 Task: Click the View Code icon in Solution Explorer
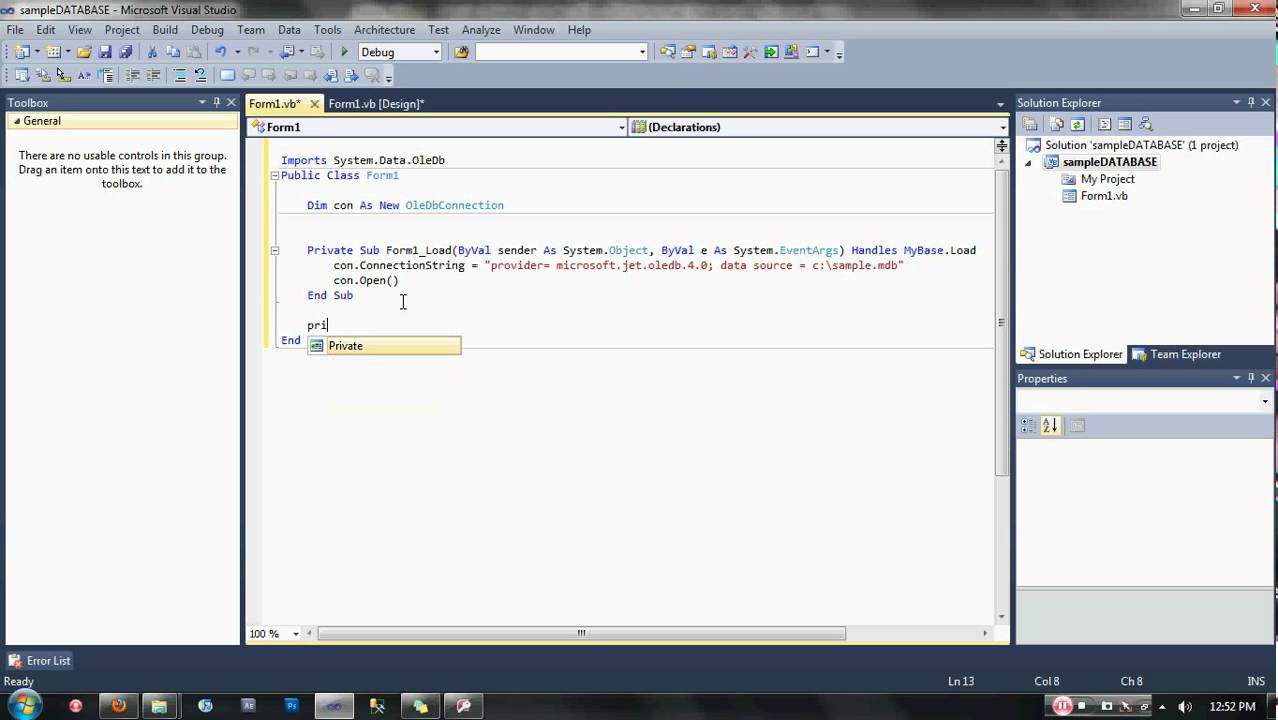click(1104, 124)
